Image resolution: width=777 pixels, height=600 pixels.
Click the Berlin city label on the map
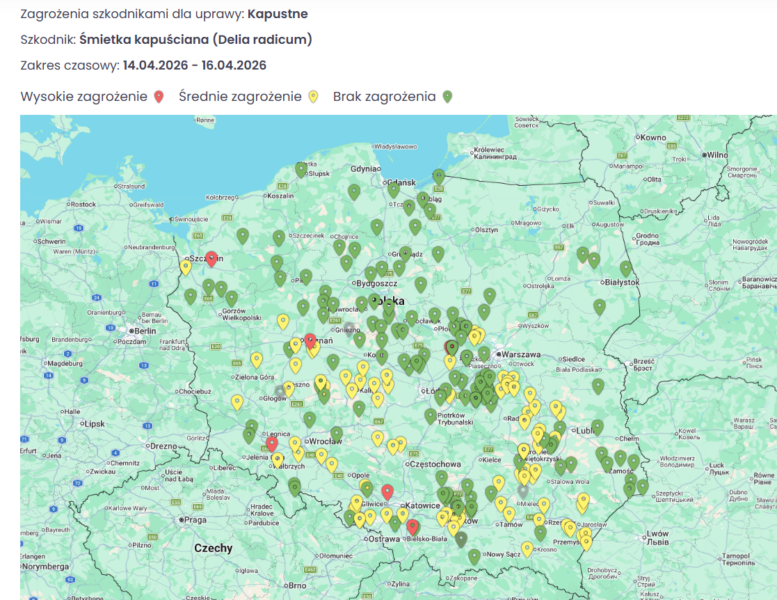[x=145, y=330]
